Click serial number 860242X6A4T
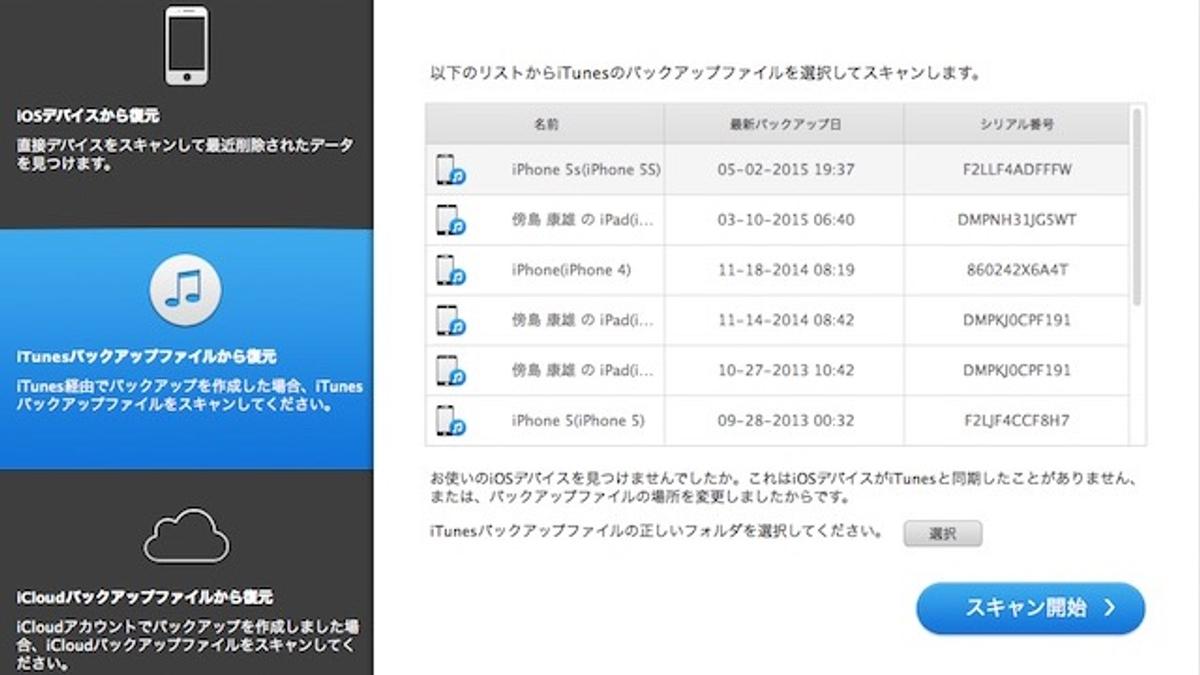The image size is (1200, 675). 1017,270
